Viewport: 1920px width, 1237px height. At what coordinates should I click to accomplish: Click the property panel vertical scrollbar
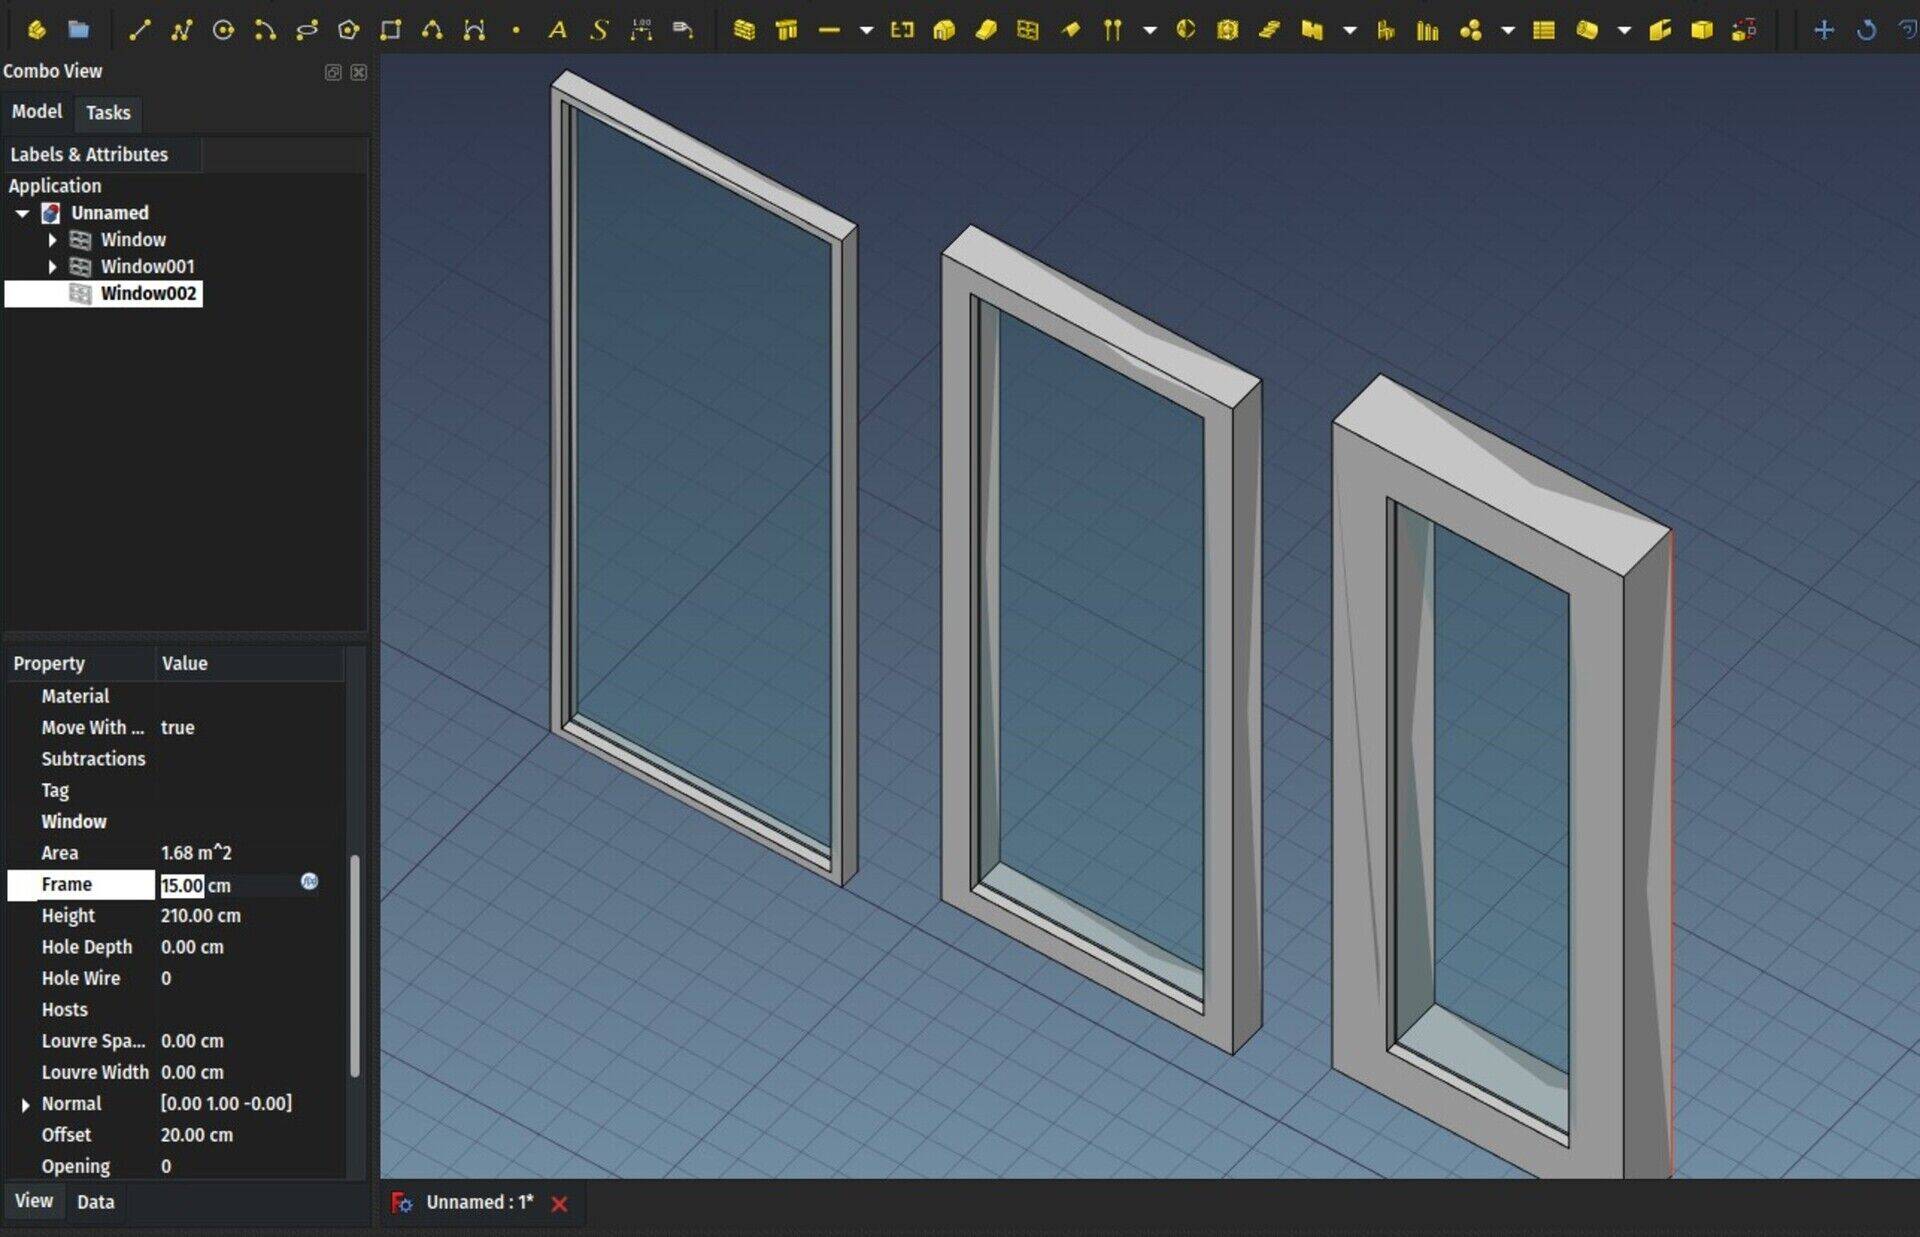[x=354, y=966]
